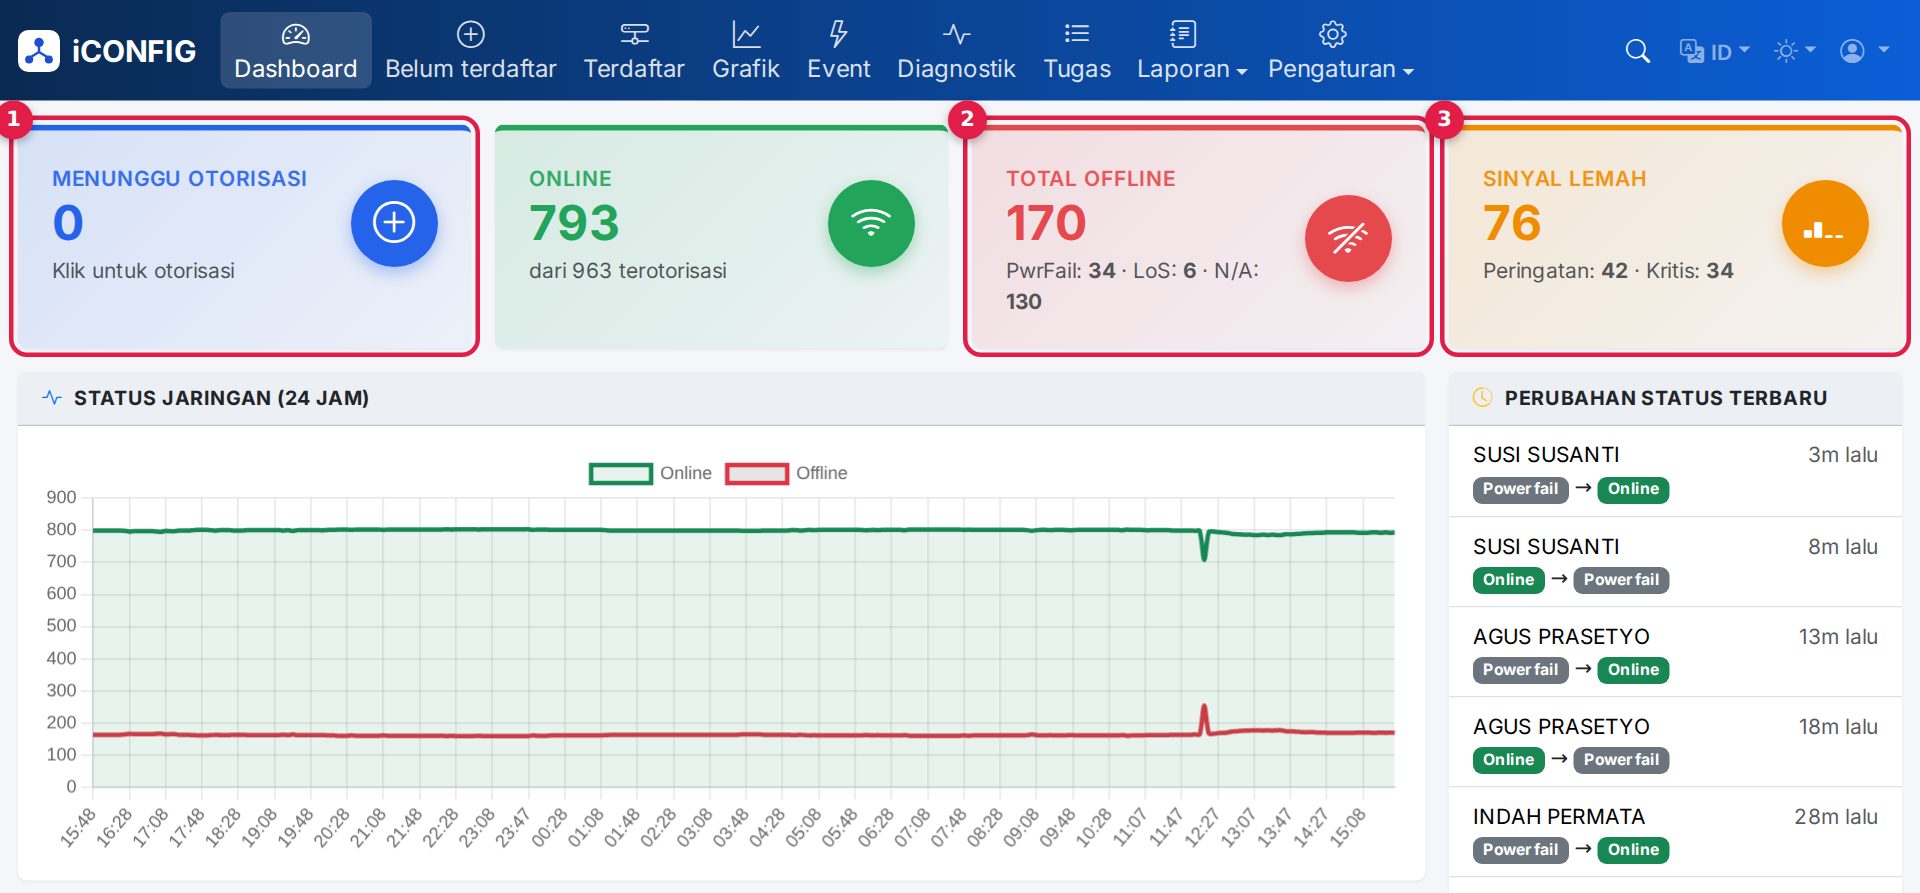This screenshot has height=893, width=1920.
Task: Open the Event page
Action: 839,51
